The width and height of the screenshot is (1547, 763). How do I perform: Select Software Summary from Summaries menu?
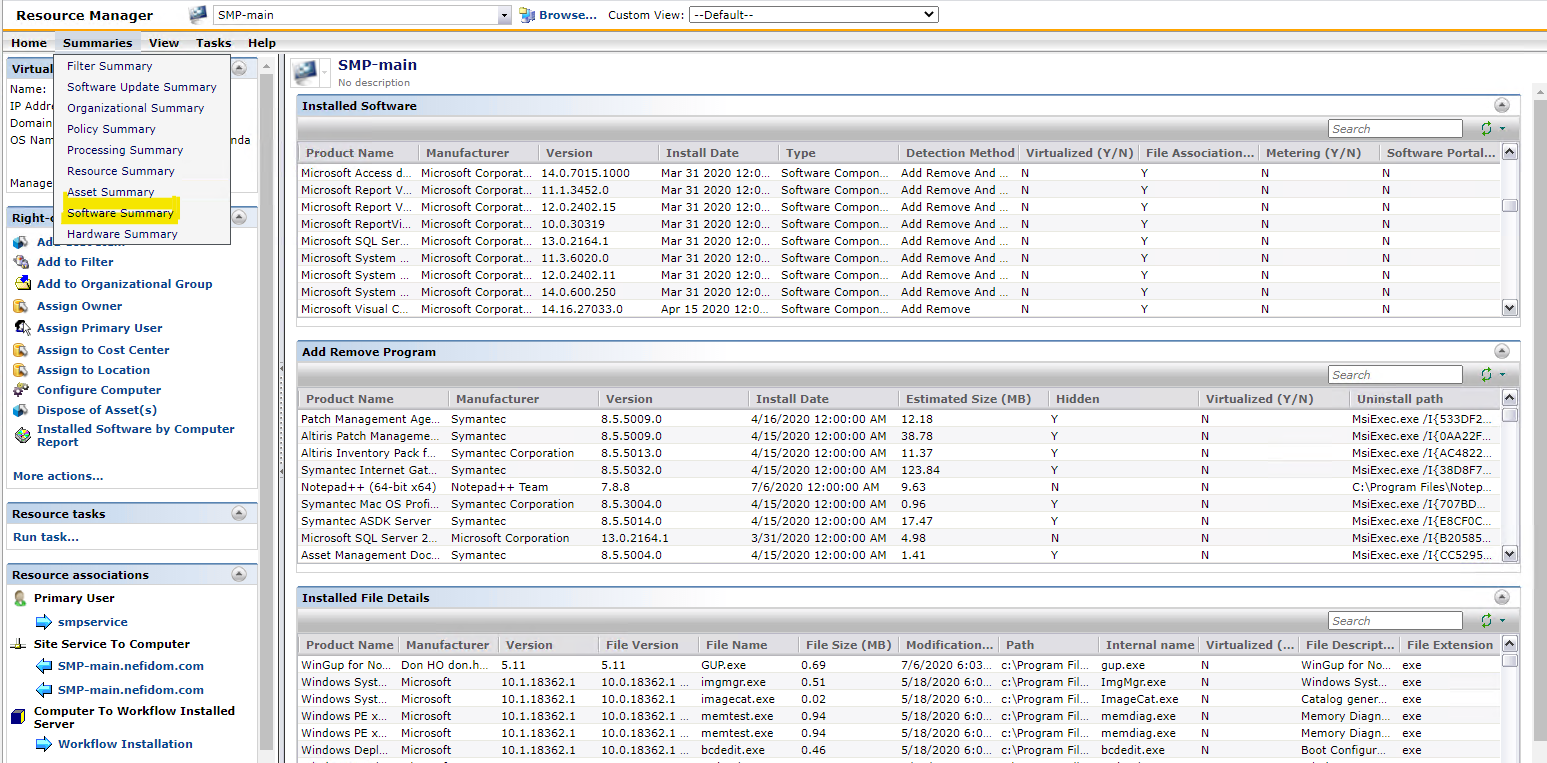click(x=120, y=213)
